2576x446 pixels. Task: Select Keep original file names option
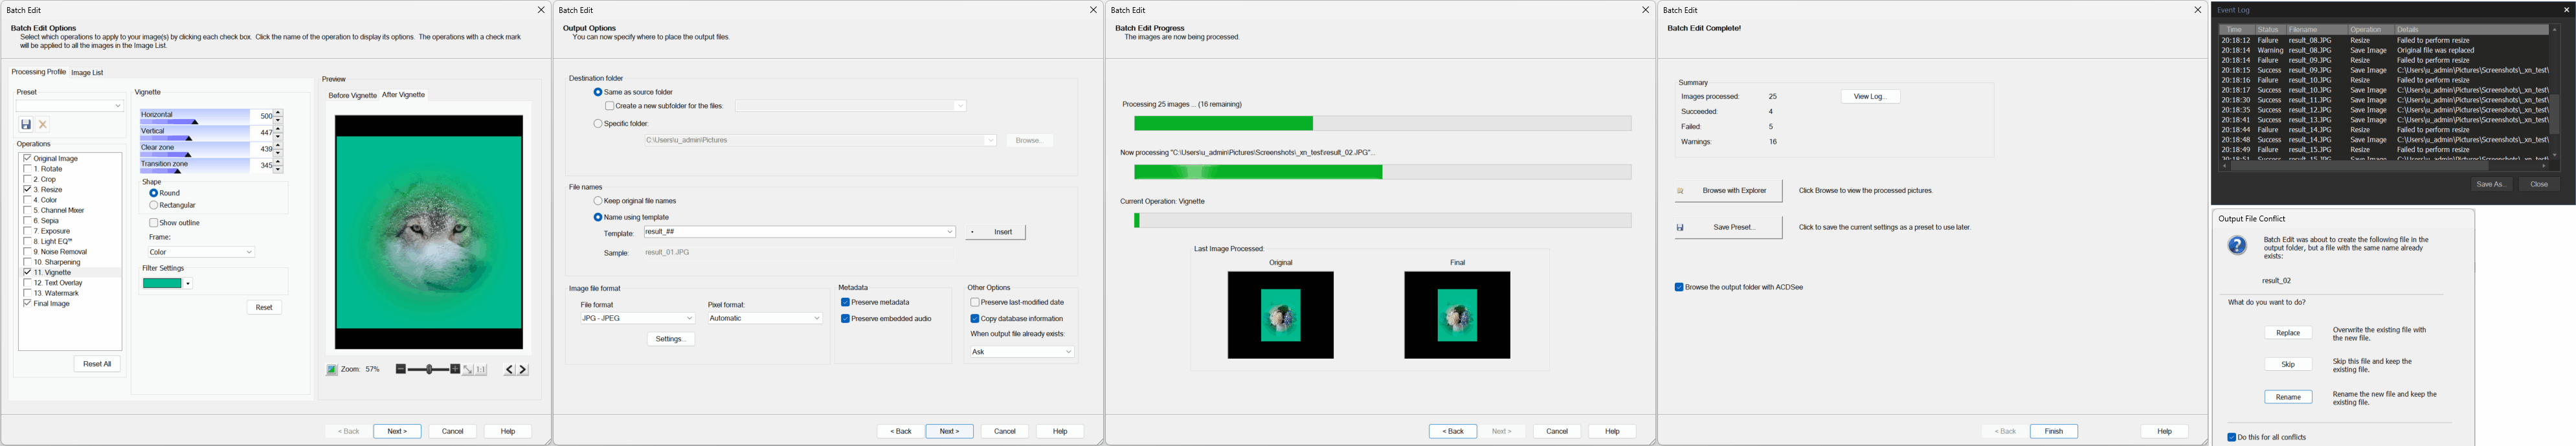click(598, 201)
